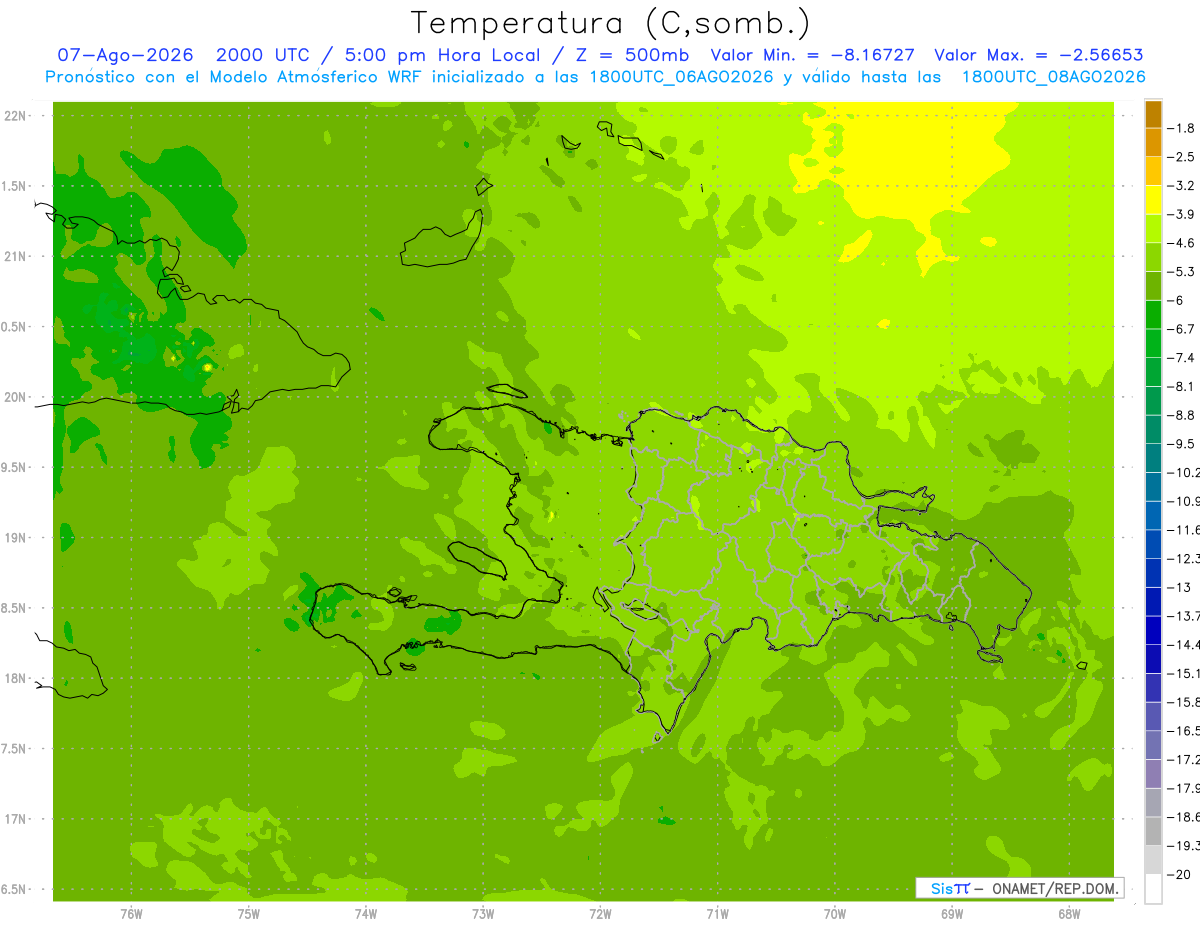Click the '-6' legend value
Image resolution: width=1200 pixels, height=927 pixels.
click(1178, 300)
